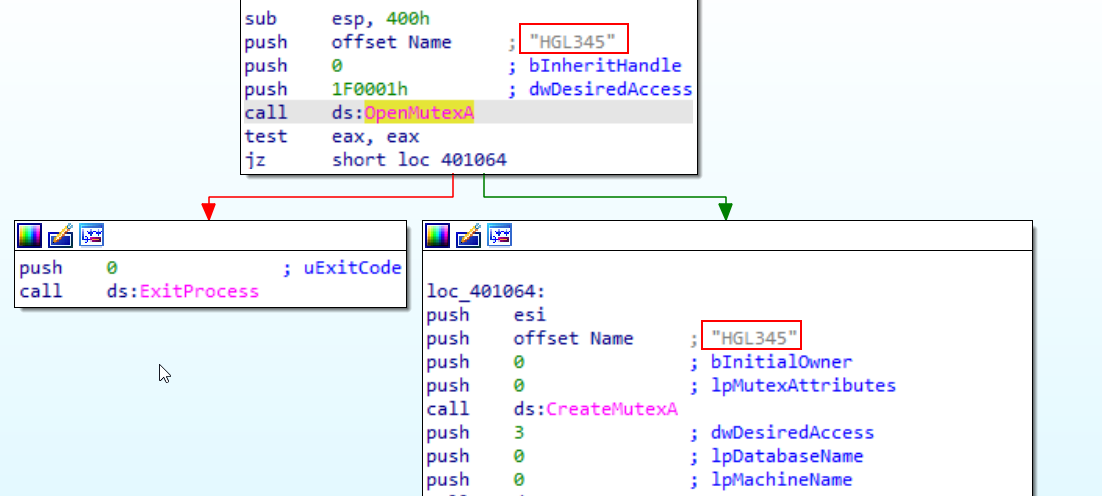
Task: Click the group nodes icon in loc_401064 block
Action: click(x=499, y=235)
